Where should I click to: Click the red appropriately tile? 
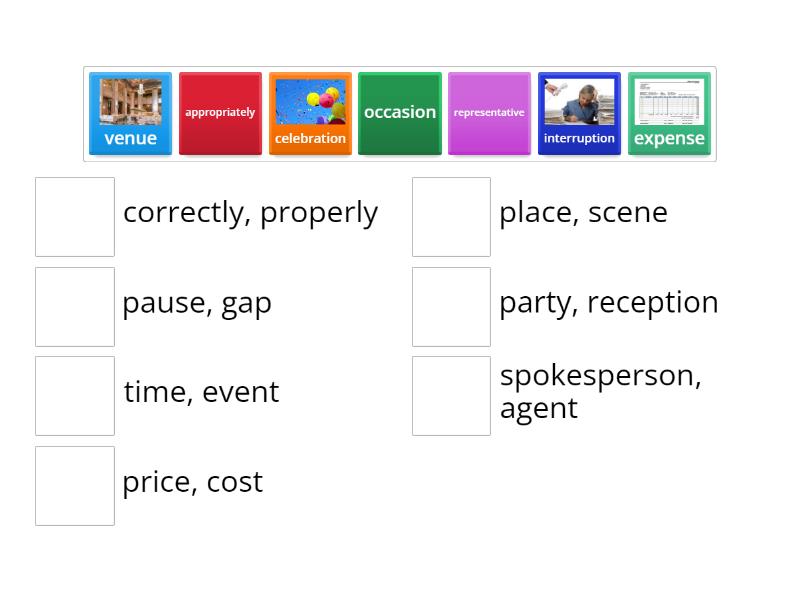click(220, 114)
